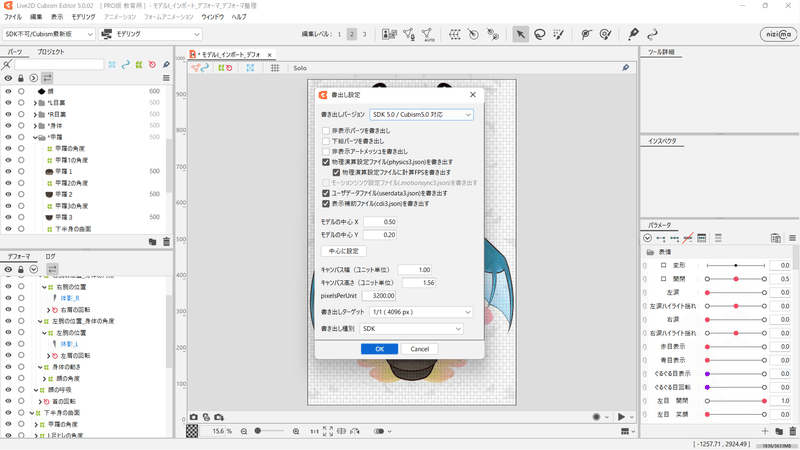800x450 pixels.
Task: Uncheck physics3.json export checkbox
Action: [326, 162]
